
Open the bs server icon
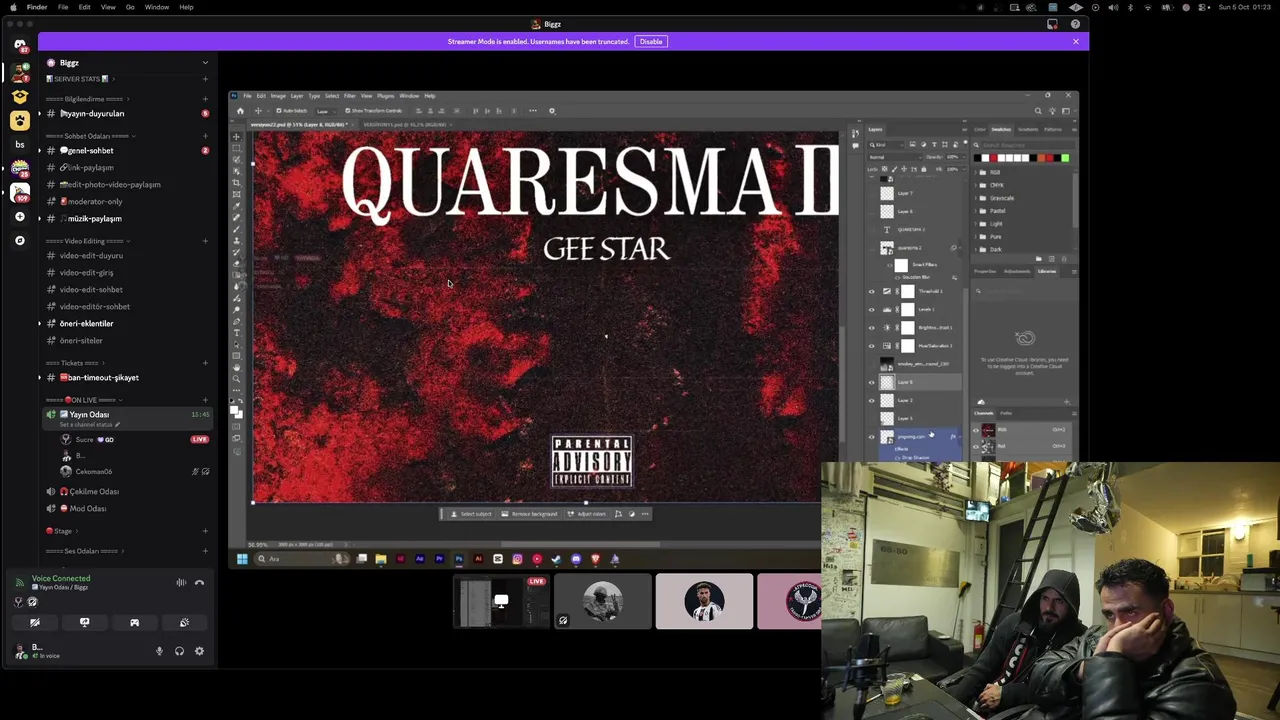pos(19,144)
